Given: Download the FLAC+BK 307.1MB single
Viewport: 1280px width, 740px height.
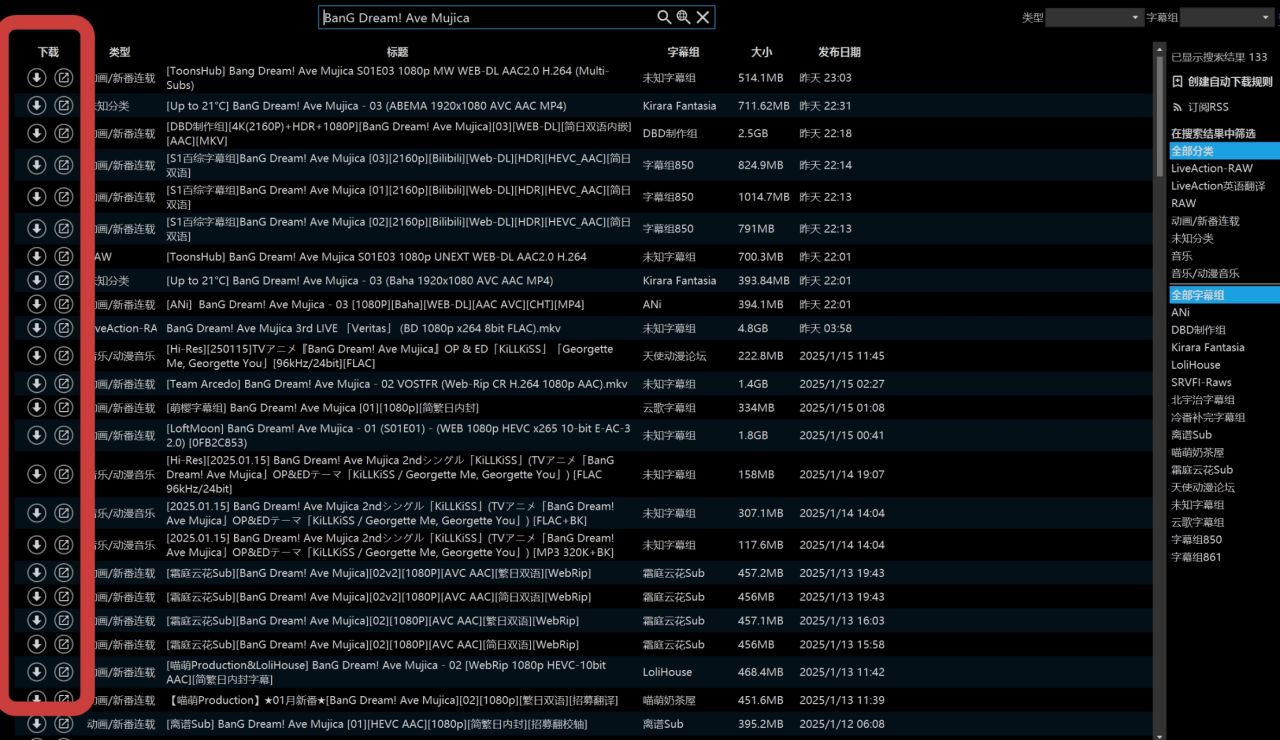Looking at the screenshot, I should (x=37, y=513).
